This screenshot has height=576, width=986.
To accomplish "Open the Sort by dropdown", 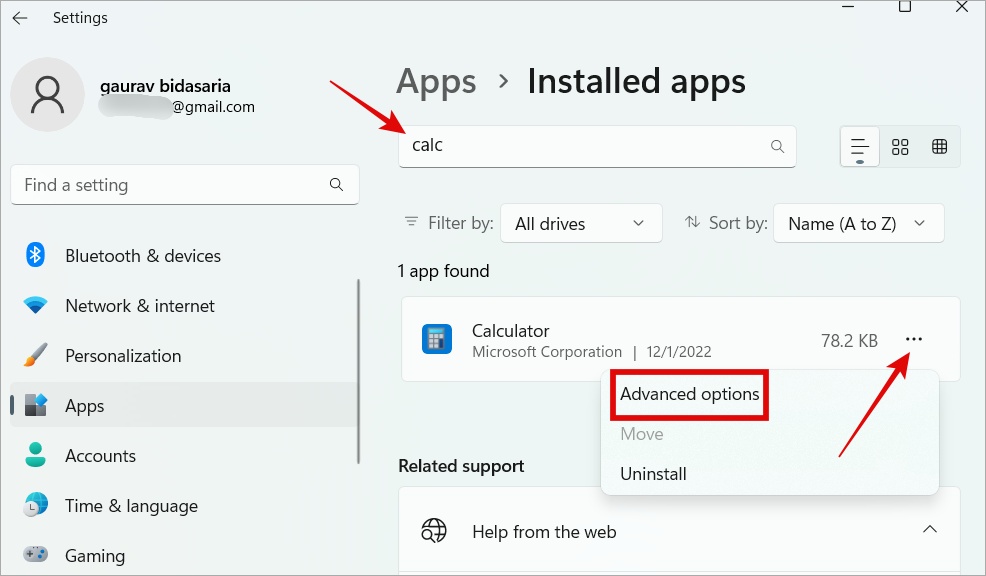I will click(x=858, y=224).
